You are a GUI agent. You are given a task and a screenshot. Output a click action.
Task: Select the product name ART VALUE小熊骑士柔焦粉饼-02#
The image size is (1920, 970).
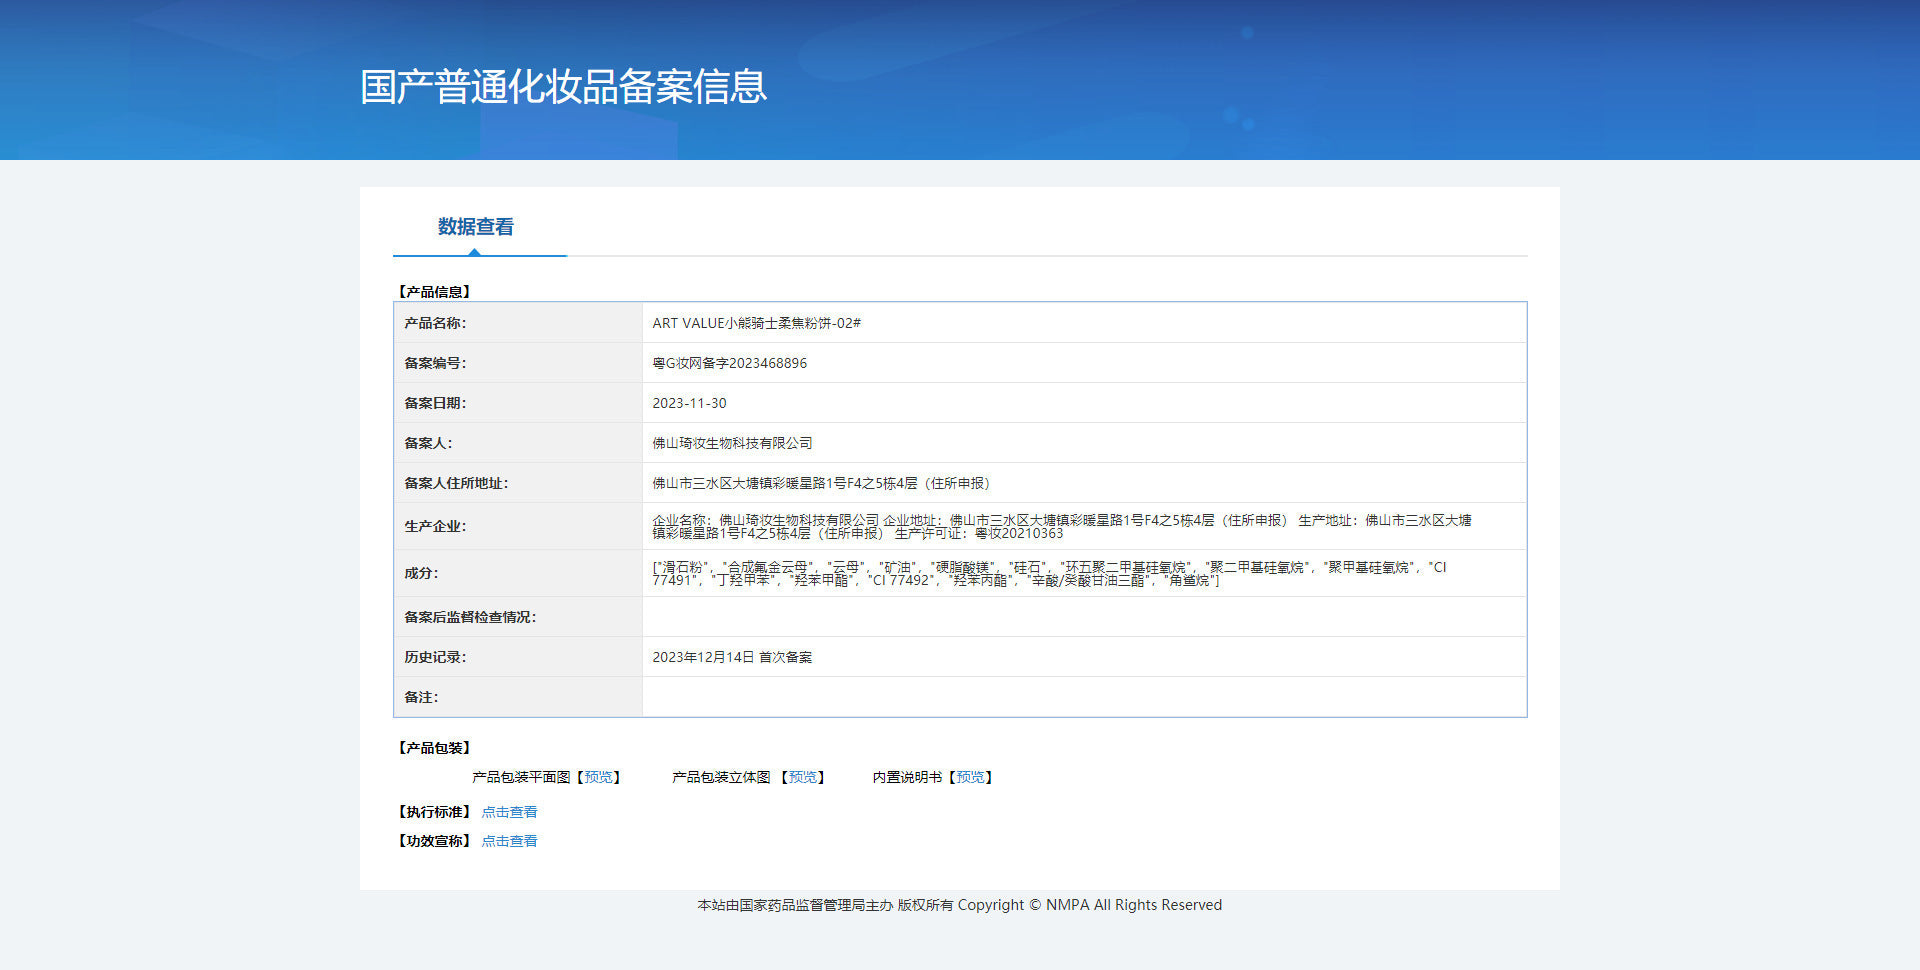(x=756, y=323)
